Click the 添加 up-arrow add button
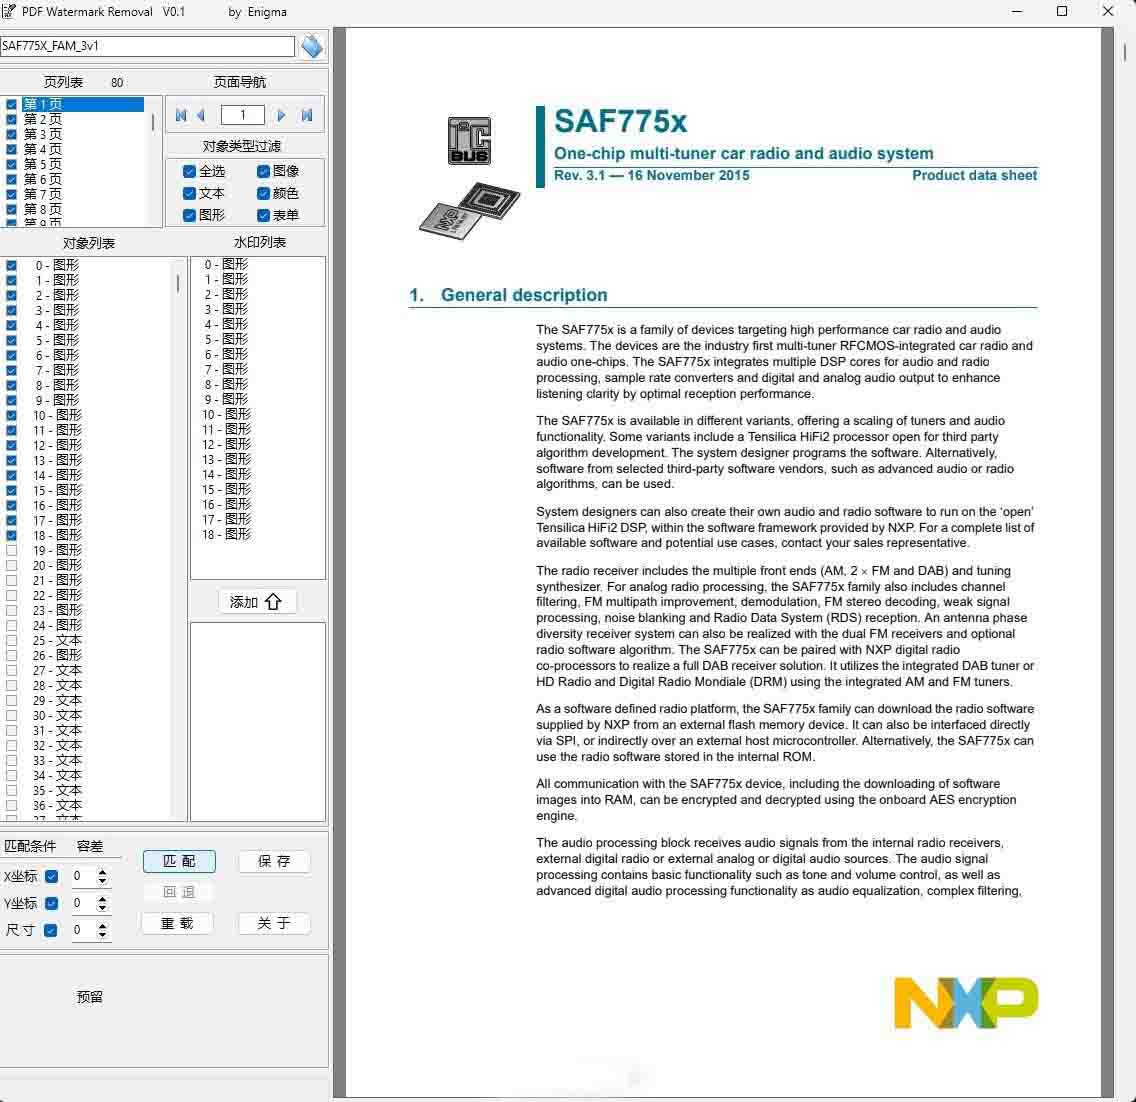Viewport: 1136px width, 1102px height. [x=257, y=602]
